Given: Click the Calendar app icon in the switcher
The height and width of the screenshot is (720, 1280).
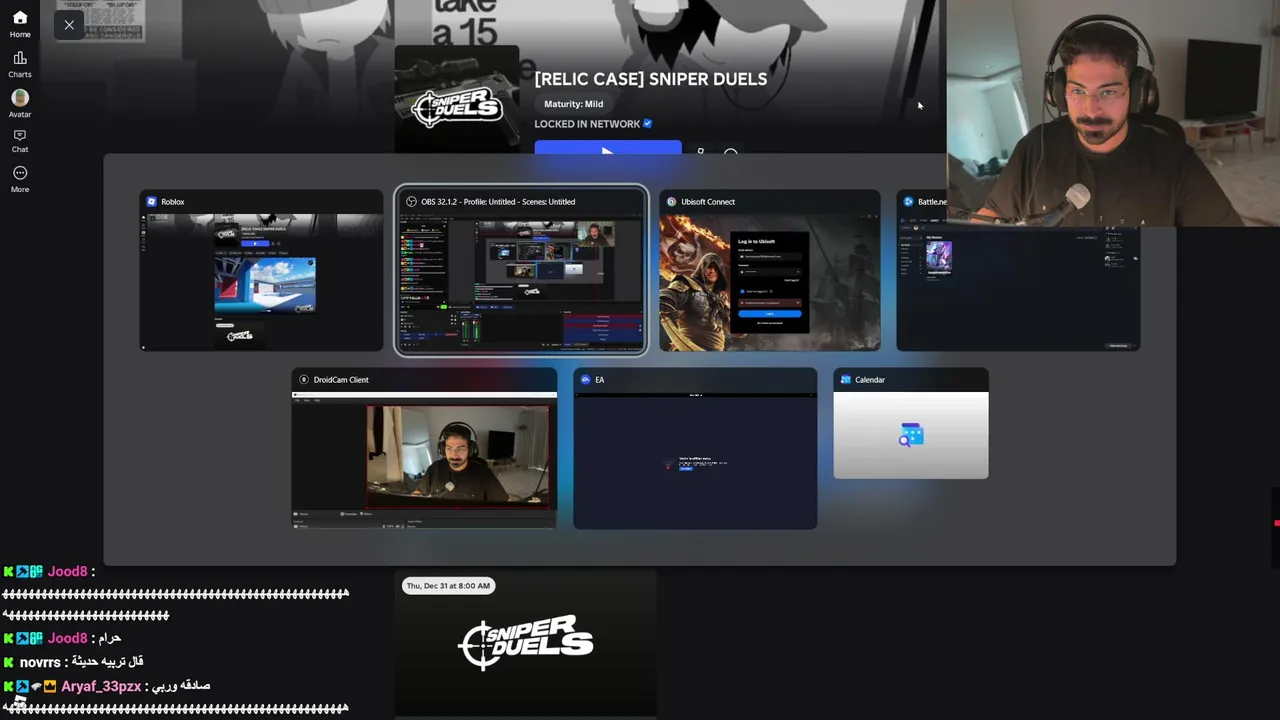Looking at the screenshot, I should pyautogui.click(x=846, y=380).
